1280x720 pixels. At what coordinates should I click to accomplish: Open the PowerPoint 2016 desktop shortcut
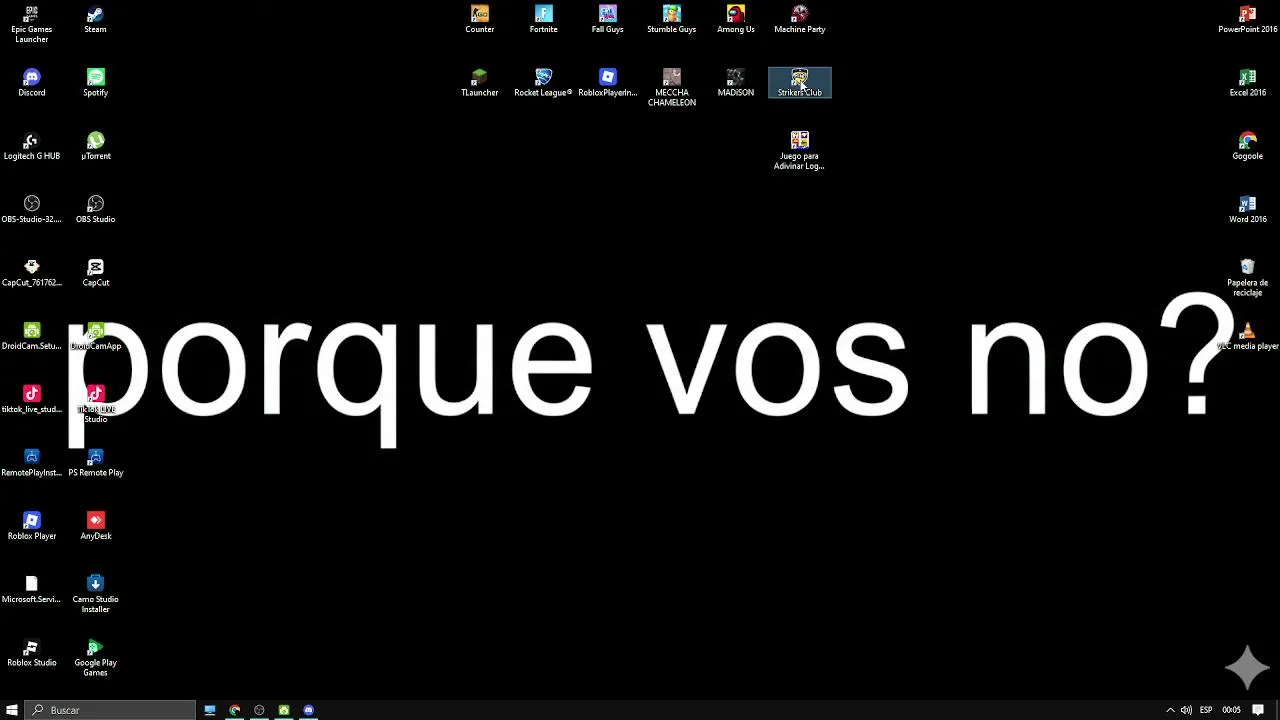click(1247, 19)
